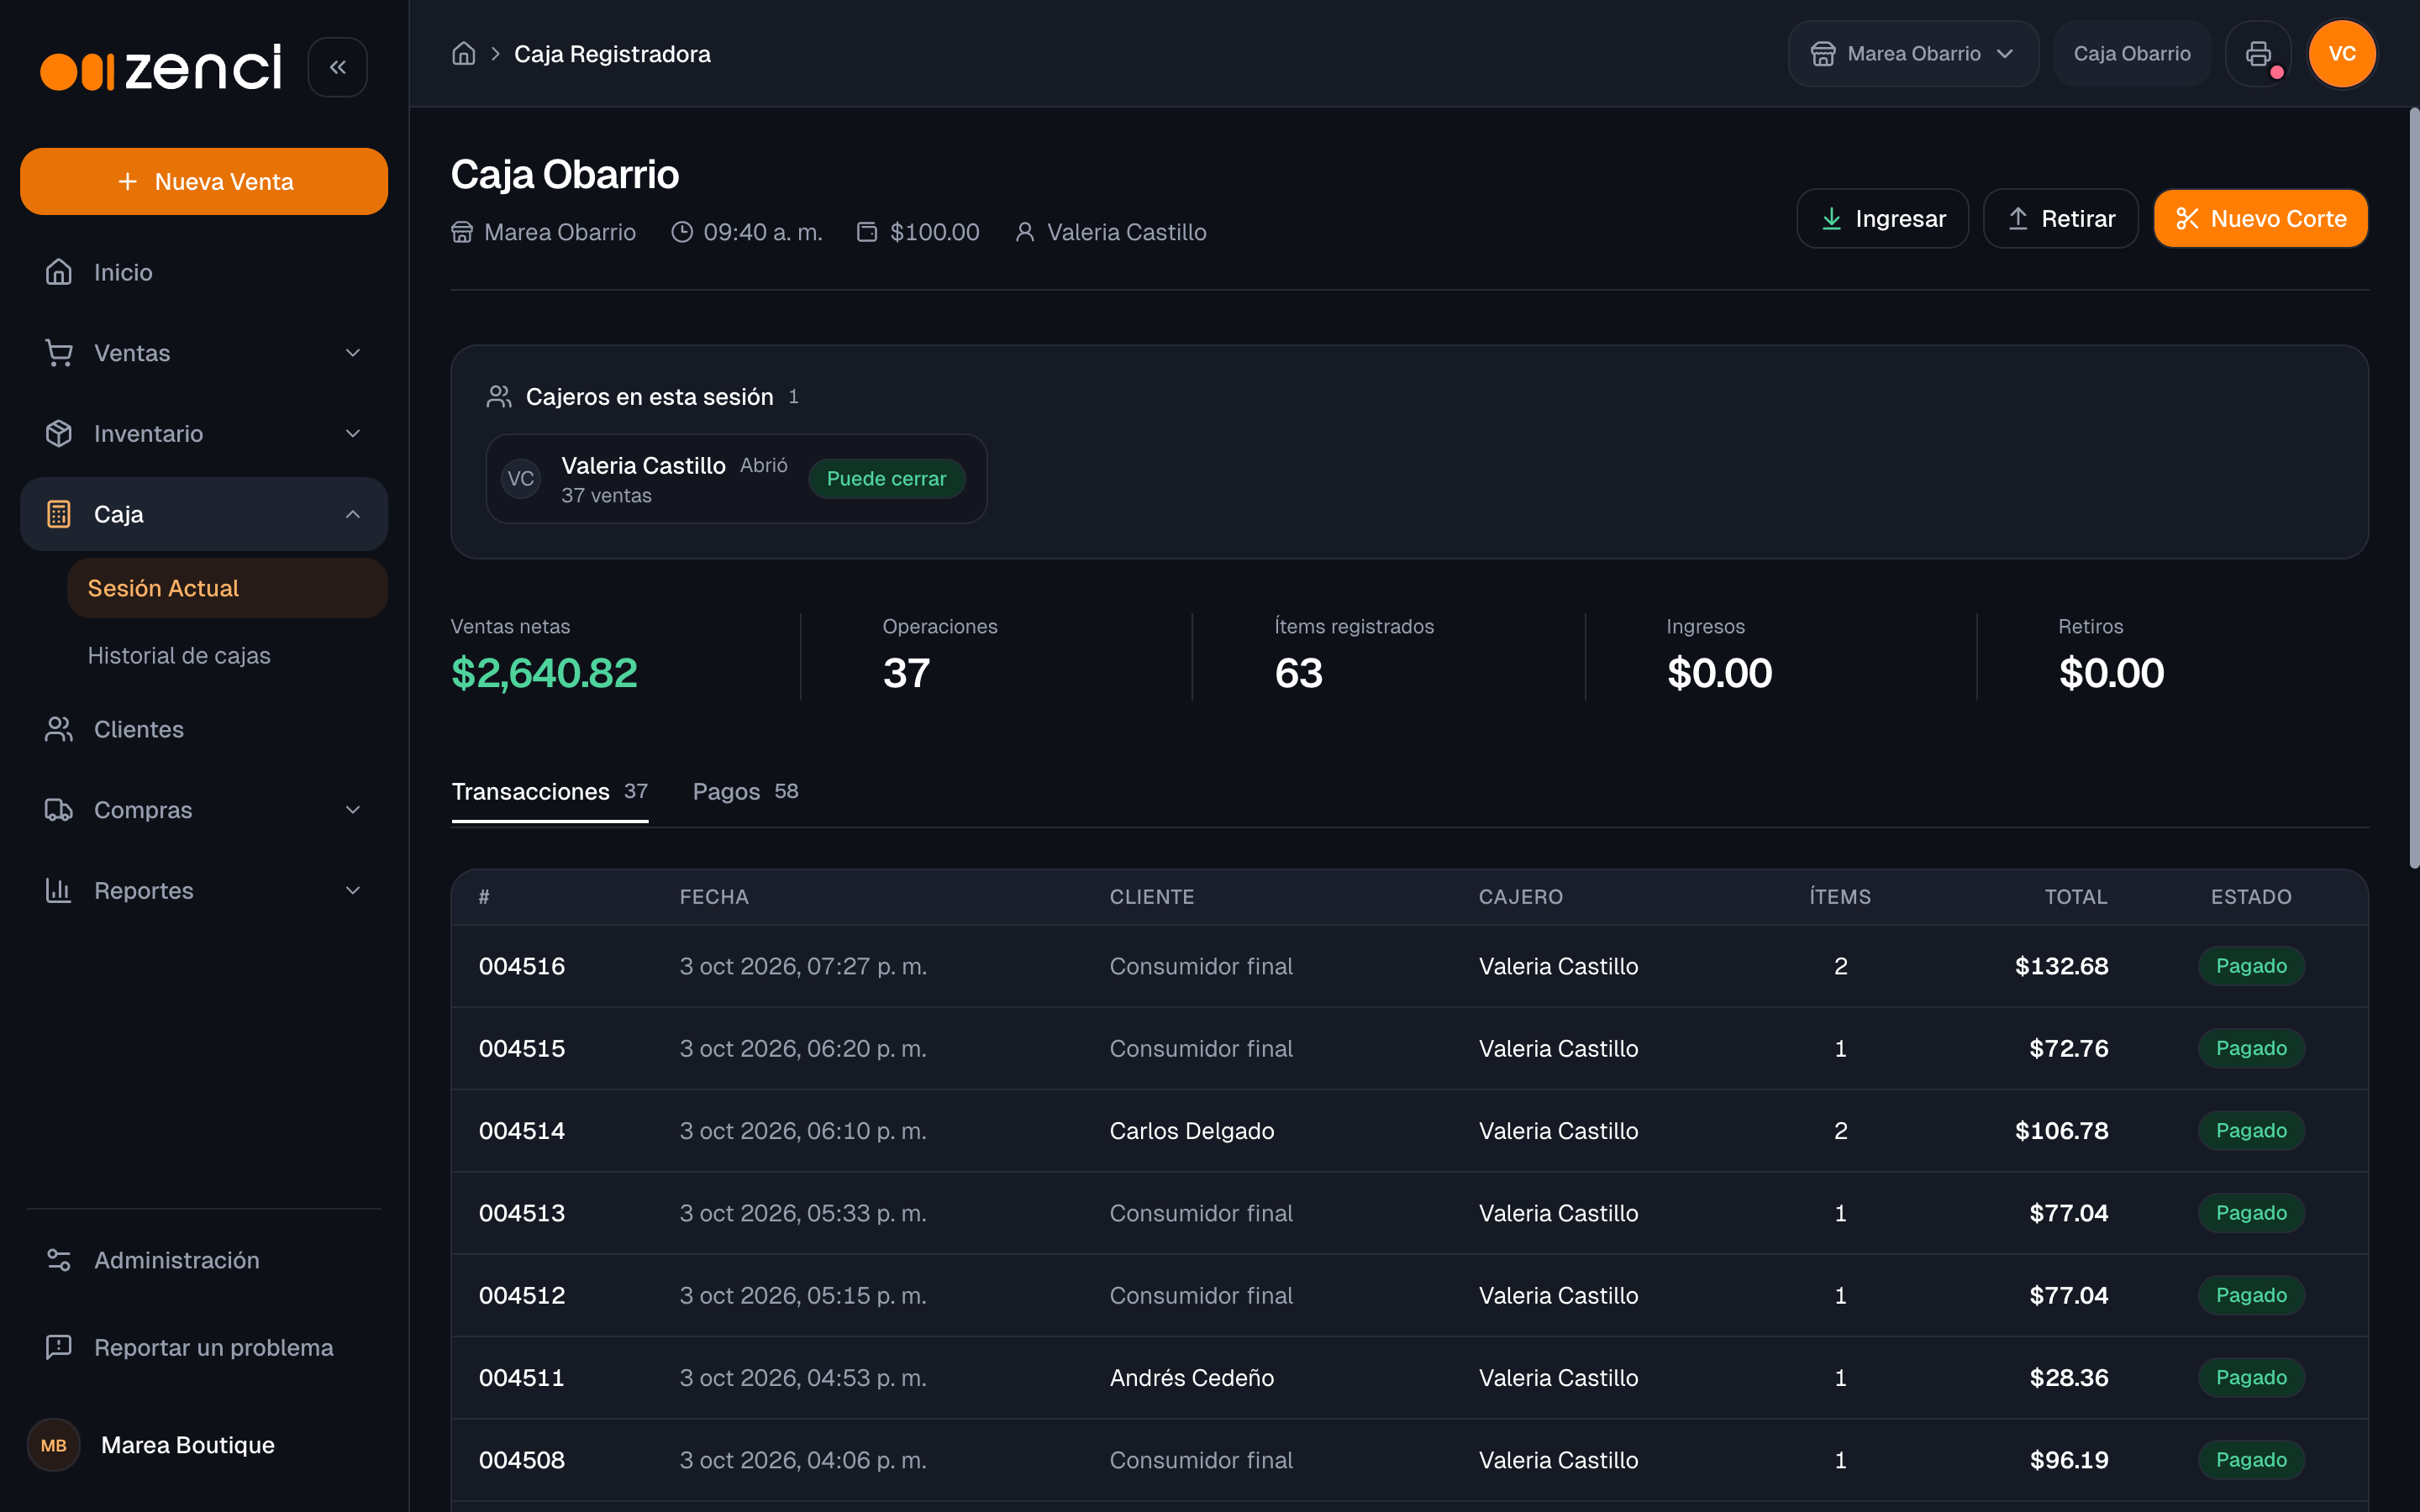Collapse the Caja menu chevron
The image size is (2420, 1512).
[353, 514]
